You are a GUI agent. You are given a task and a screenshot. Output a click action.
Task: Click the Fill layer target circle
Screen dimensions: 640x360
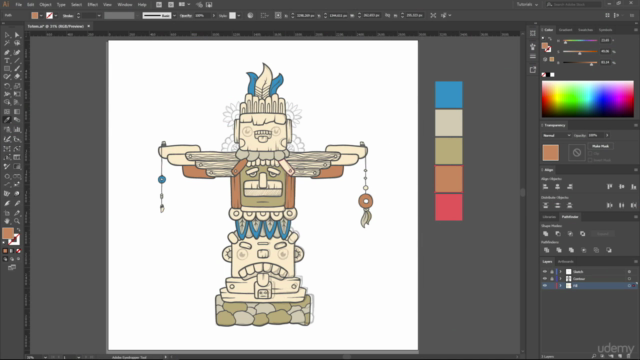(629, 286)
